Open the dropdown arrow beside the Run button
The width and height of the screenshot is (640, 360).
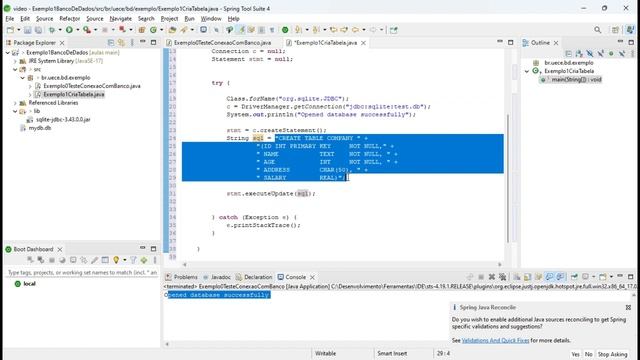pos(77,30)
